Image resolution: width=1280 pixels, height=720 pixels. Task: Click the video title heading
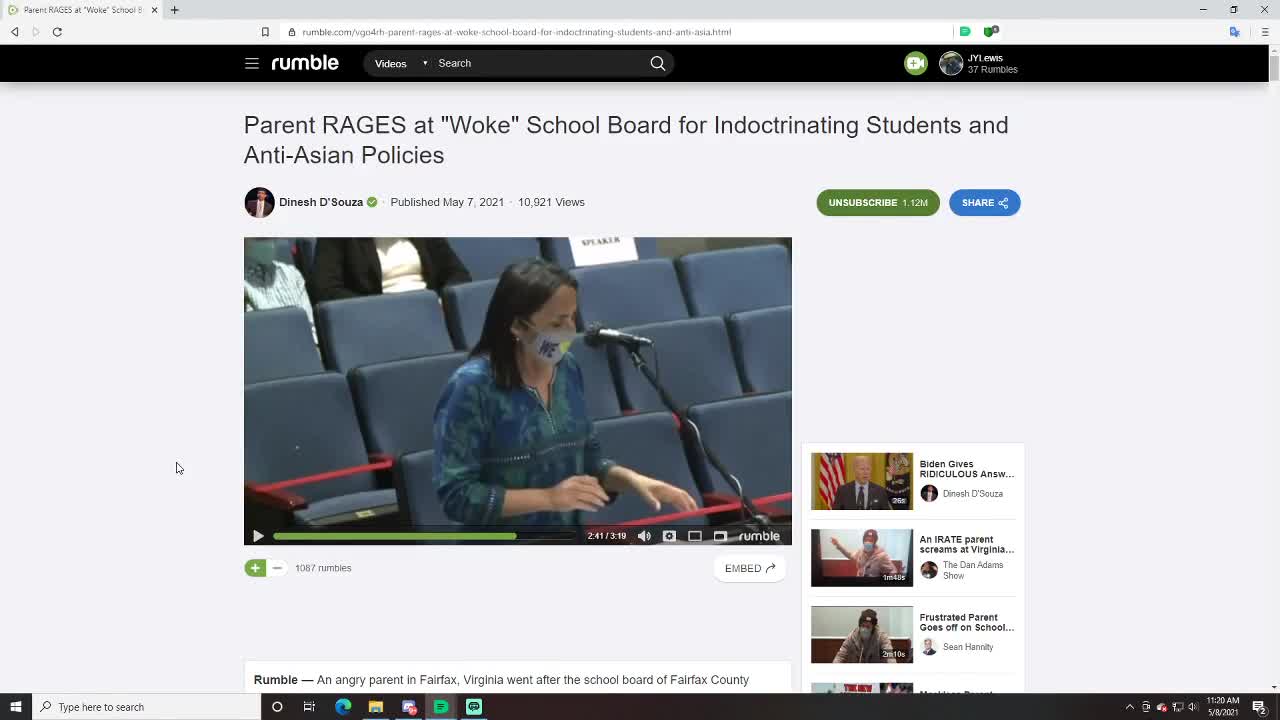626,140
